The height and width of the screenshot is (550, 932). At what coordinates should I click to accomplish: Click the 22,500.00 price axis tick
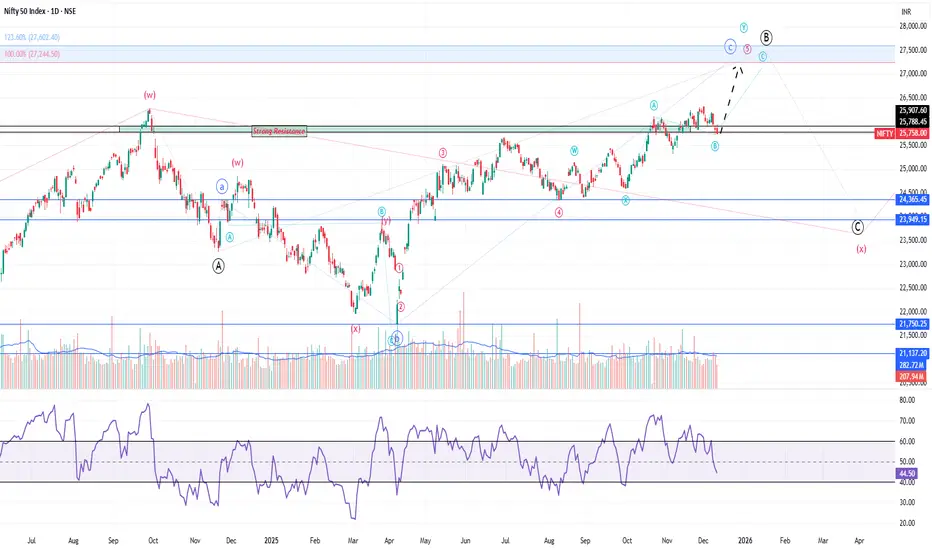(913, 288)
